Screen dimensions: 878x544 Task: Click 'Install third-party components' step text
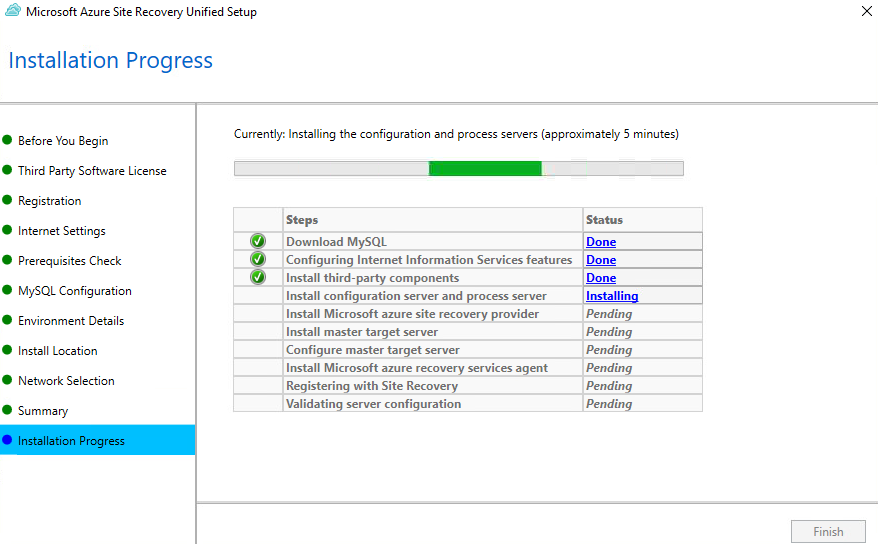coord(372,278)
